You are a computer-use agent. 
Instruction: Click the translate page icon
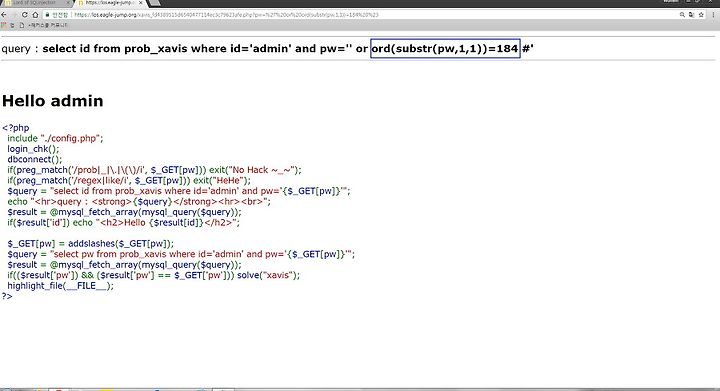[692, 15]
